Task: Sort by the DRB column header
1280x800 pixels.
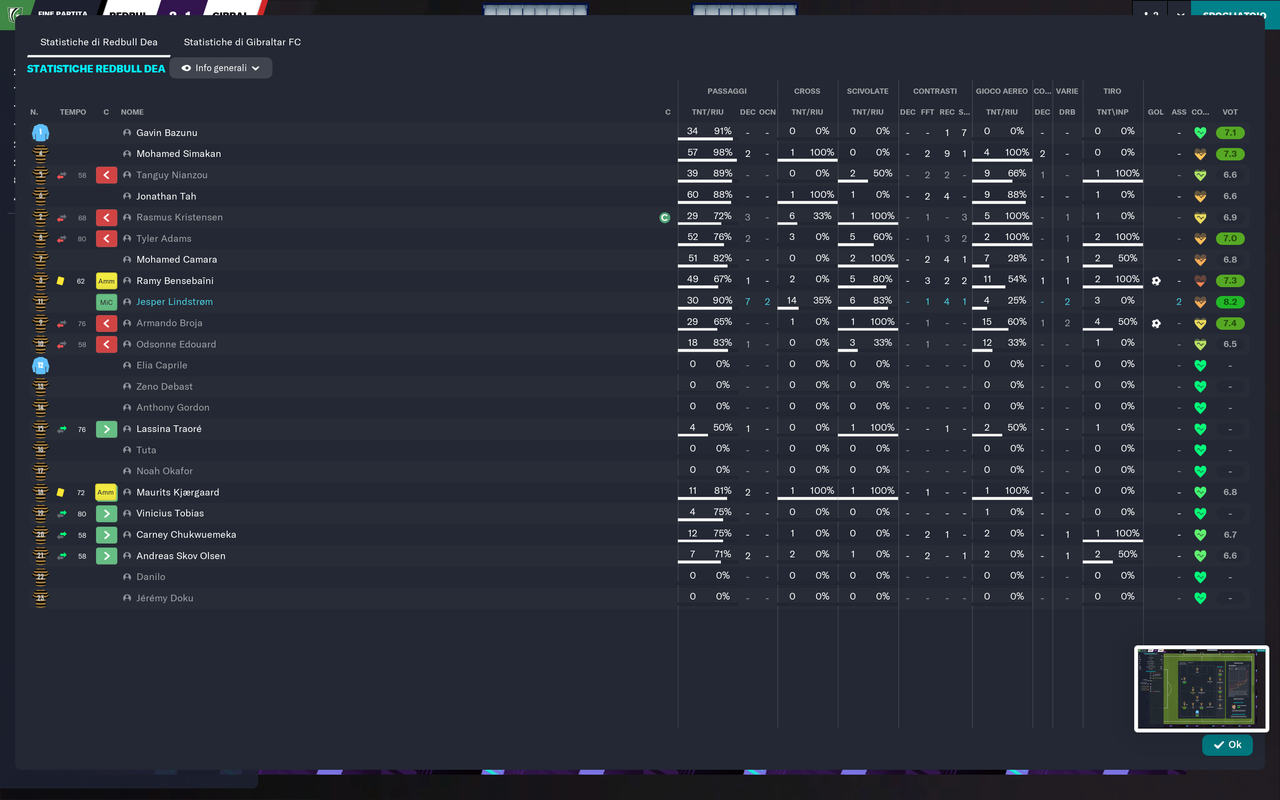Action: [1067, 112]
